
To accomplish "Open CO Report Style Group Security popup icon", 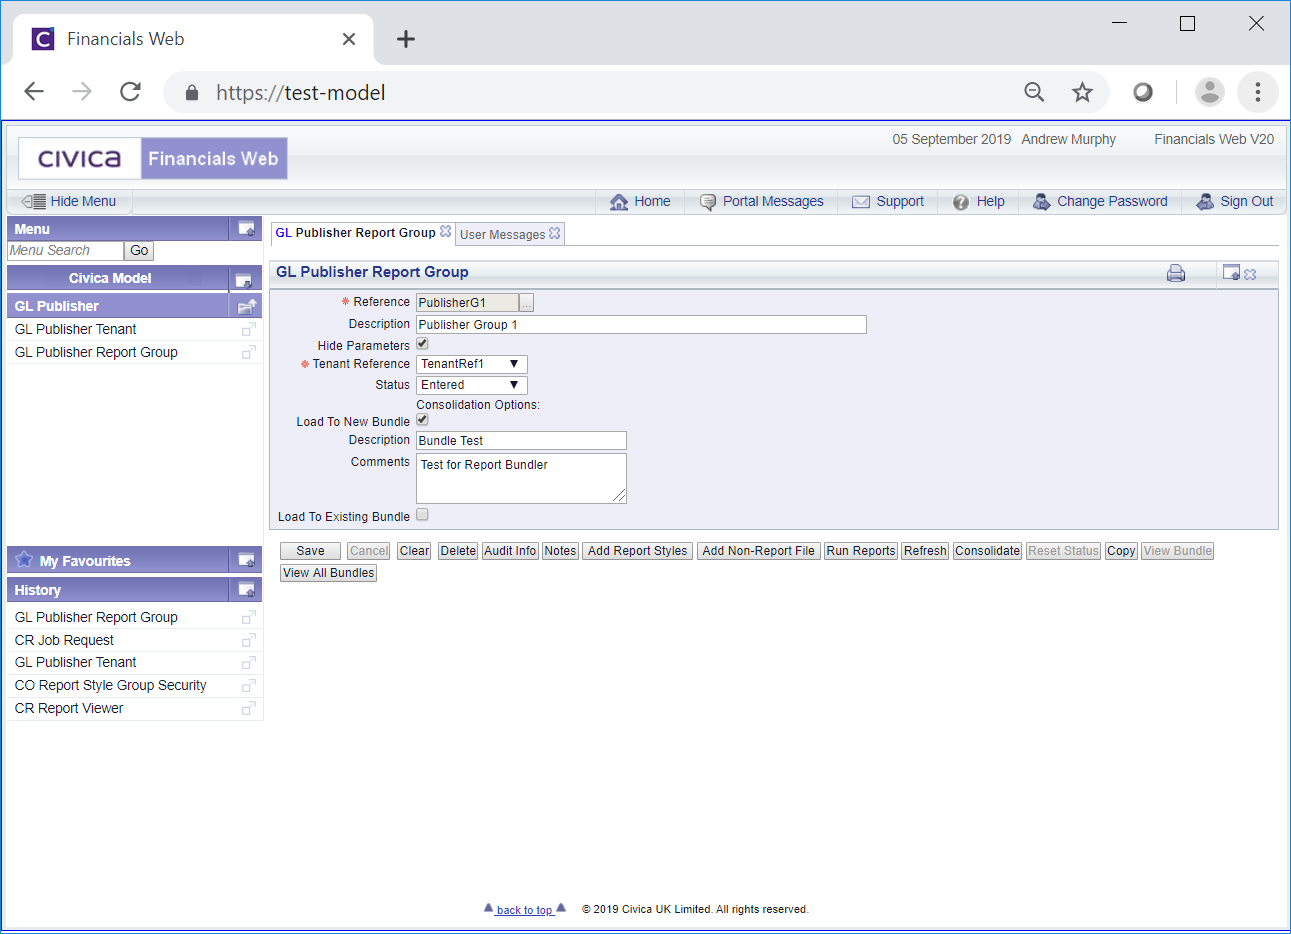I will 248,686.
